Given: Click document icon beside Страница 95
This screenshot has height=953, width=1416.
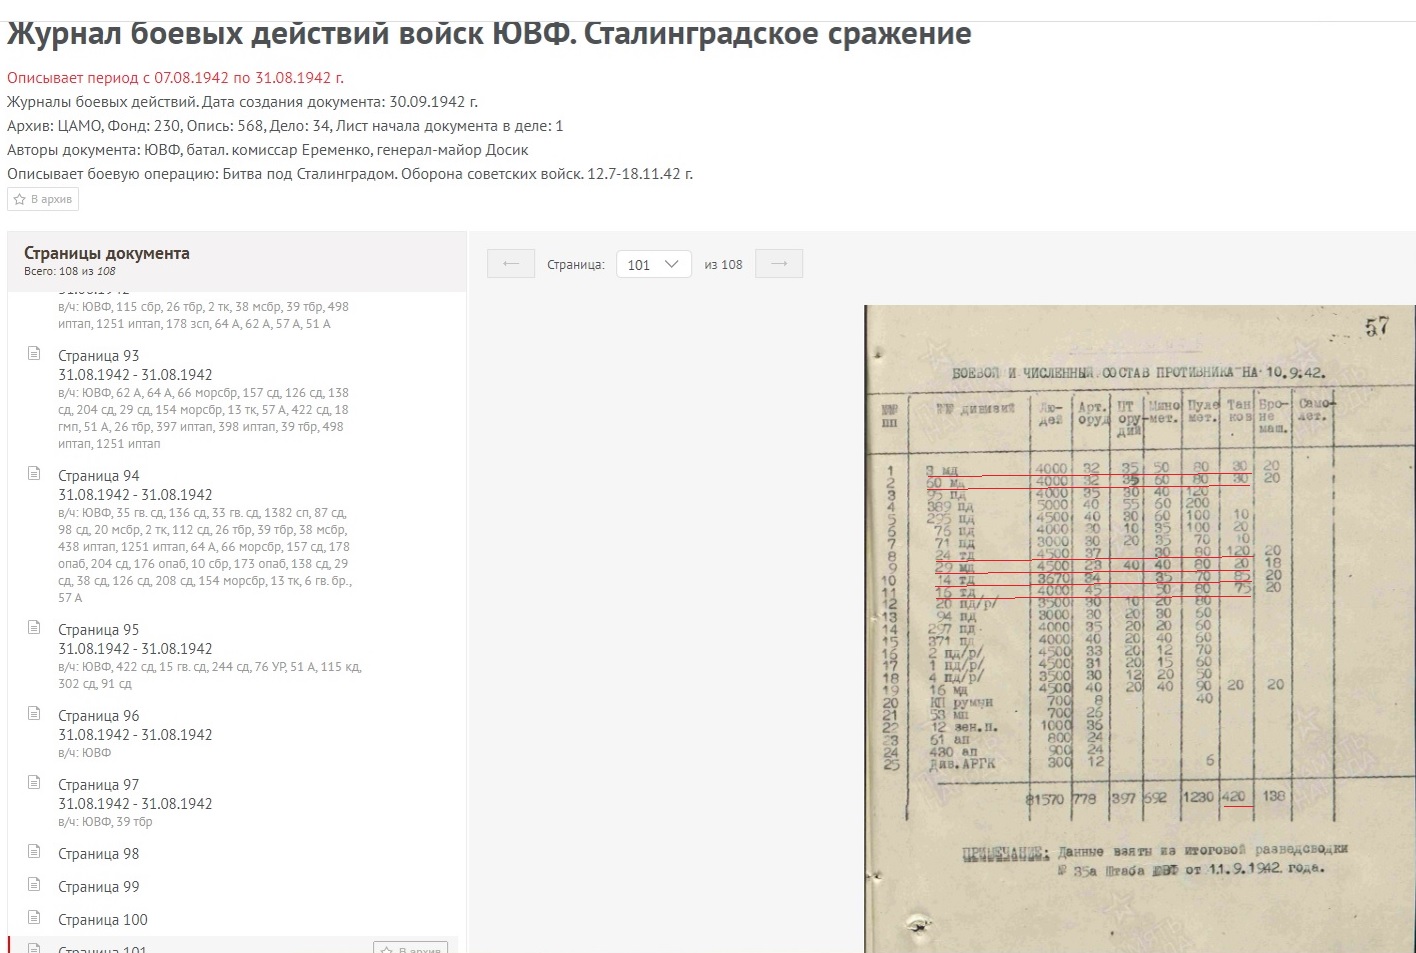Looking at the screenshot, I should [34, 627].
